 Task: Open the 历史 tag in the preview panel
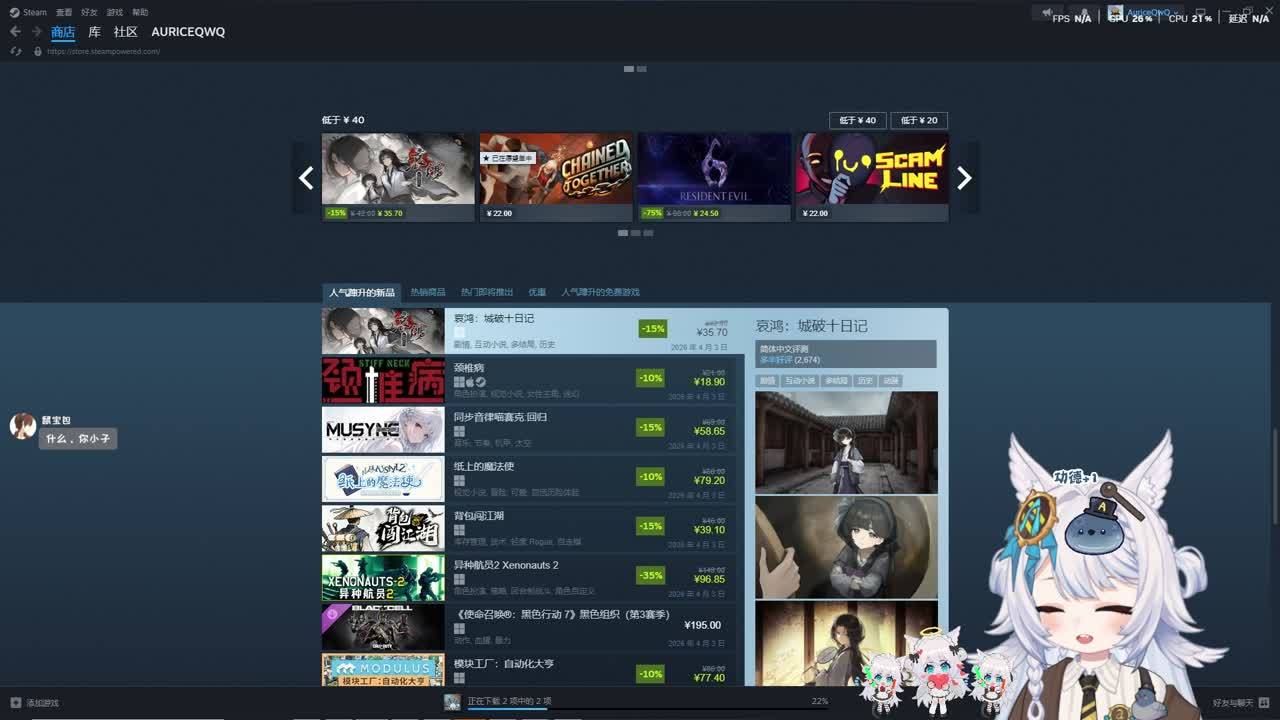pos(866,381)
